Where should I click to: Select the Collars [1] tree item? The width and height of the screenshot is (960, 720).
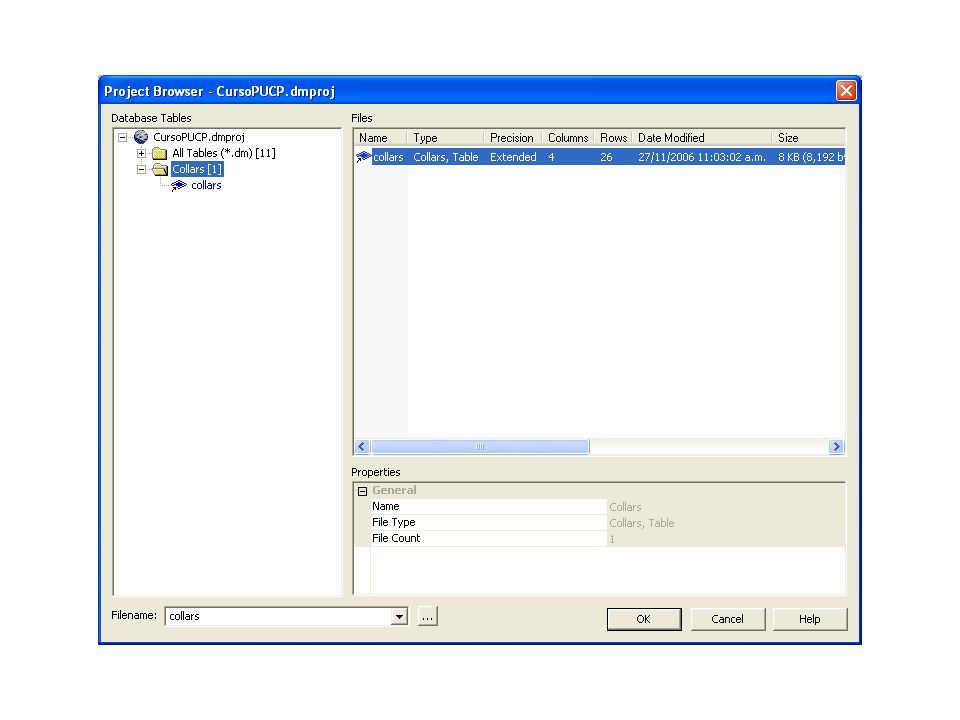197,169
